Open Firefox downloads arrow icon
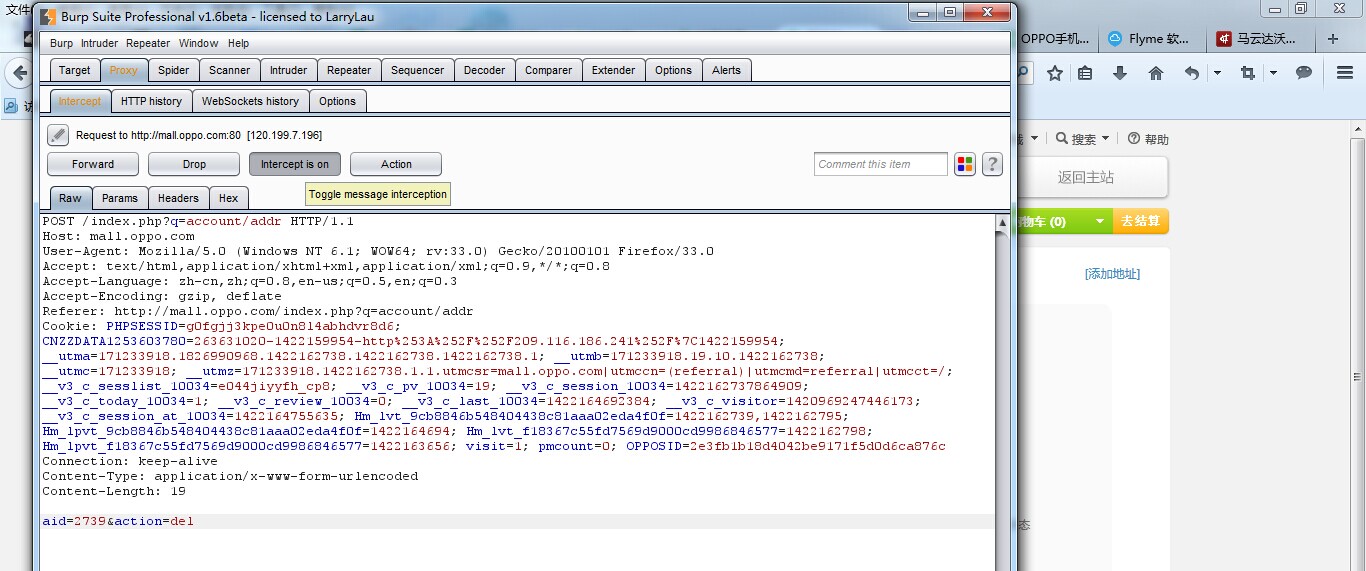1366x571 pixels. [x=1120, y=73]
